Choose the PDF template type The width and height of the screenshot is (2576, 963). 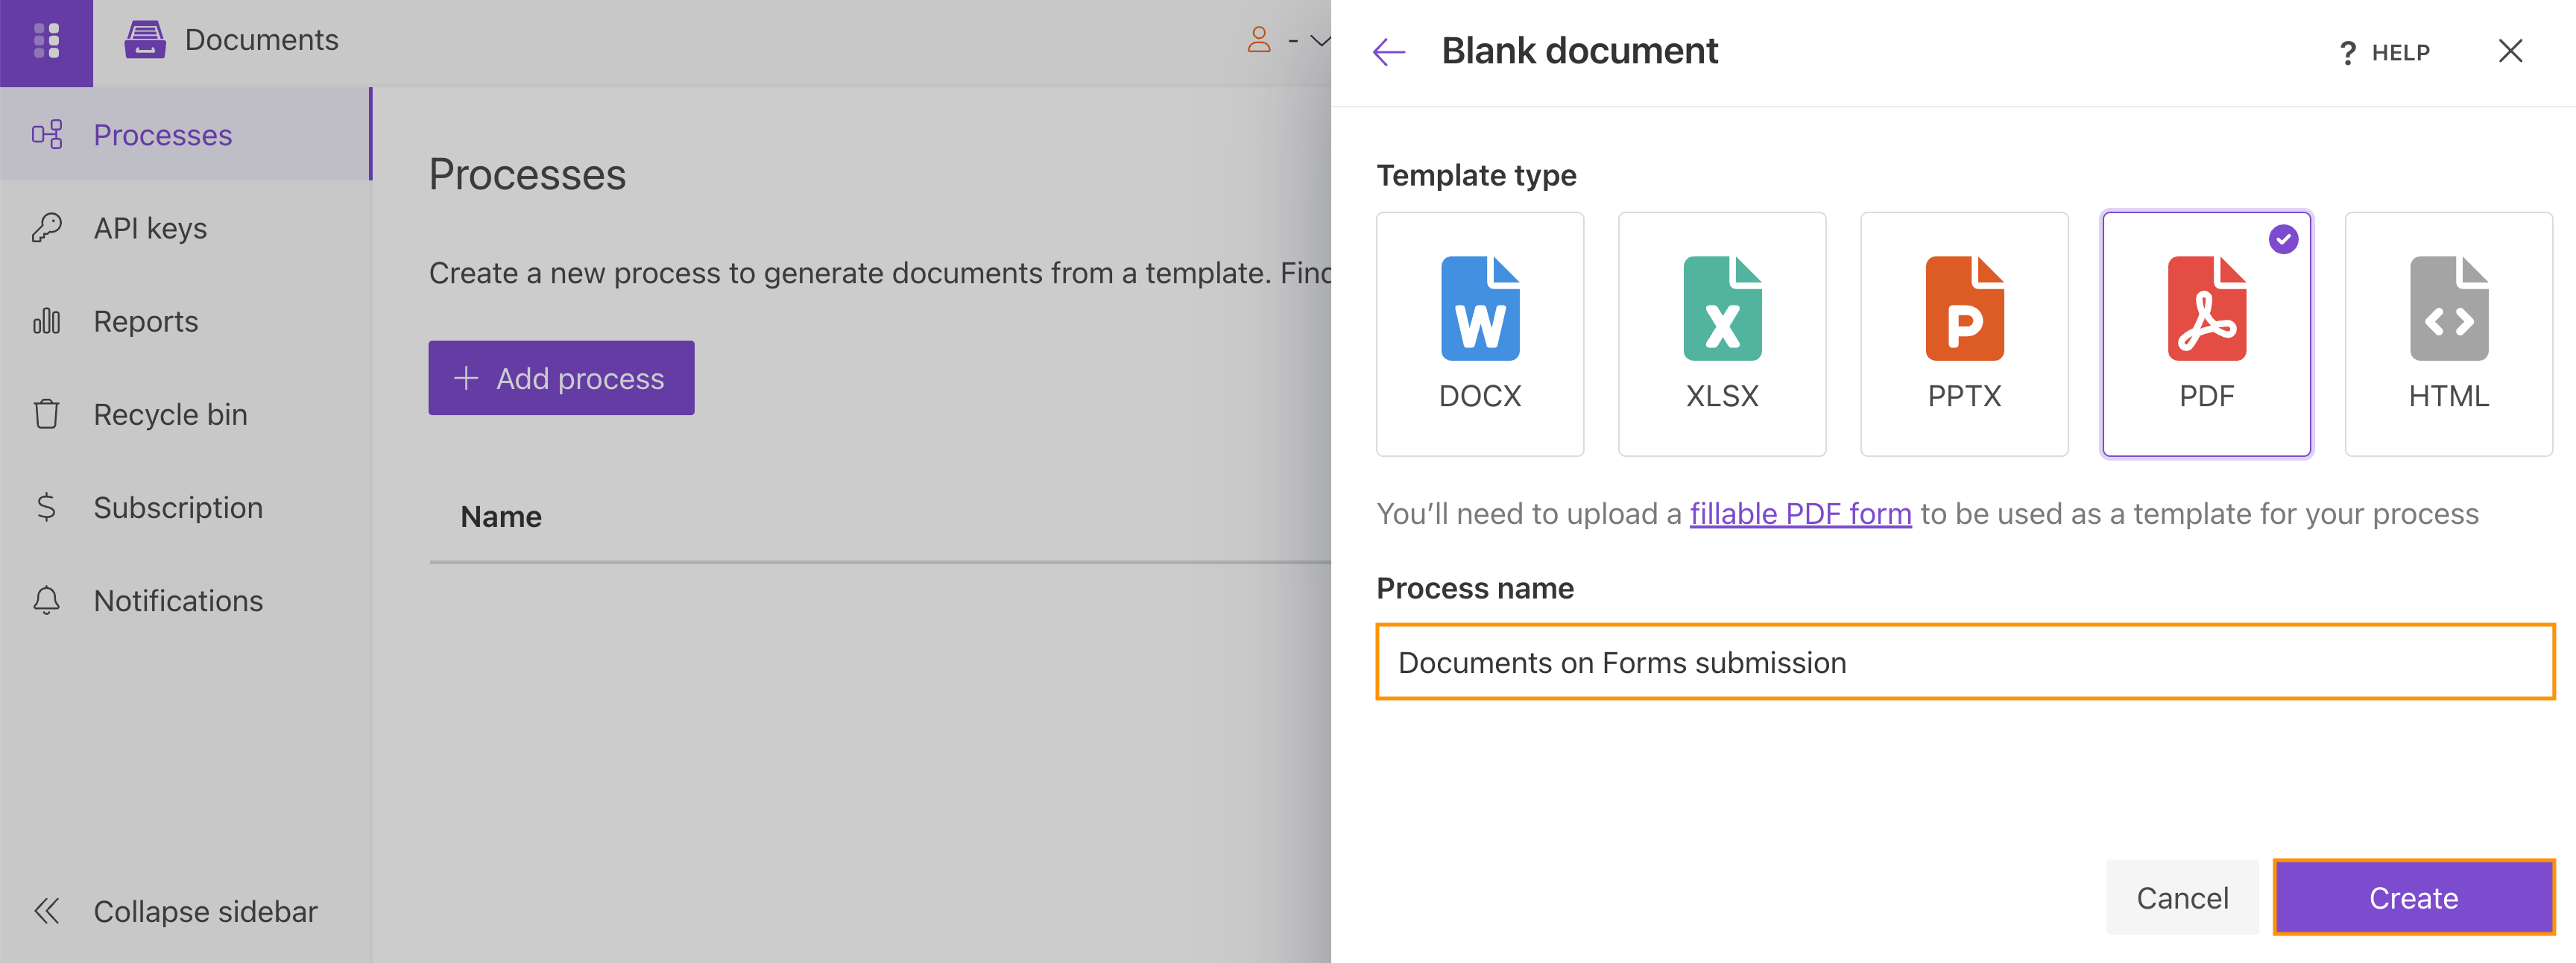click(2206, 334)
